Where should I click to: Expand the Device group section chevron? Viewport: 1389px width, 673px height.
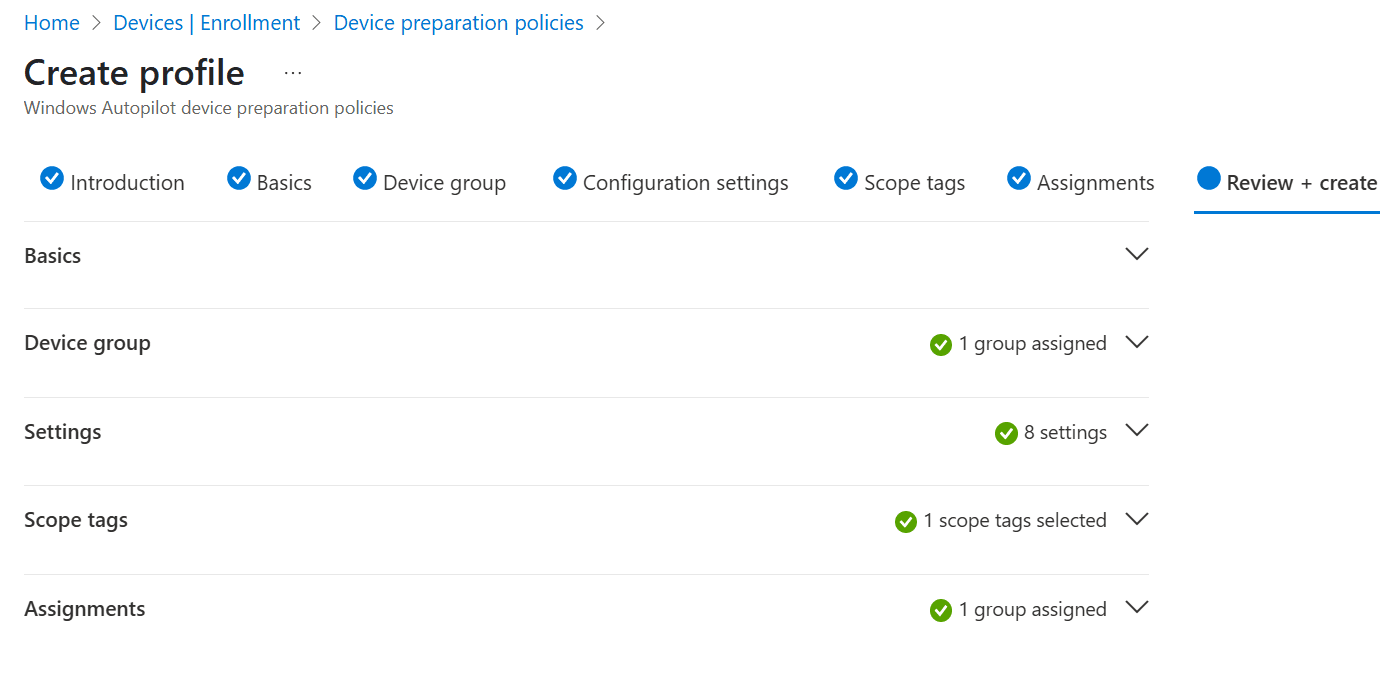pos(1136,342)
